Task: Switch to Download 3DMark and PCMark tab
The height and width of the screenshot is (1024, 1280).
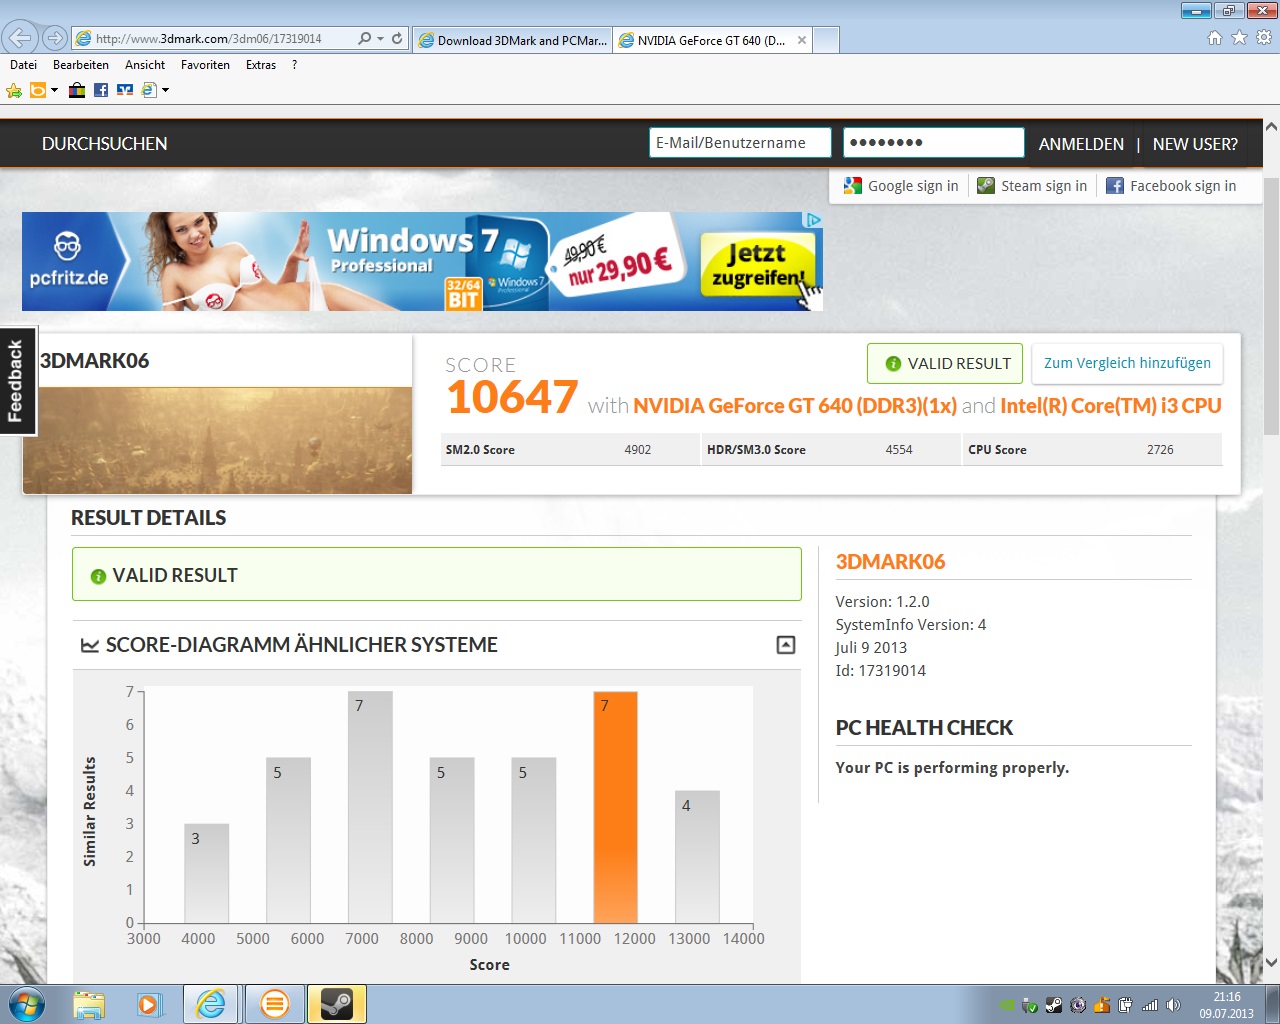Action: [x=512, y=40]
